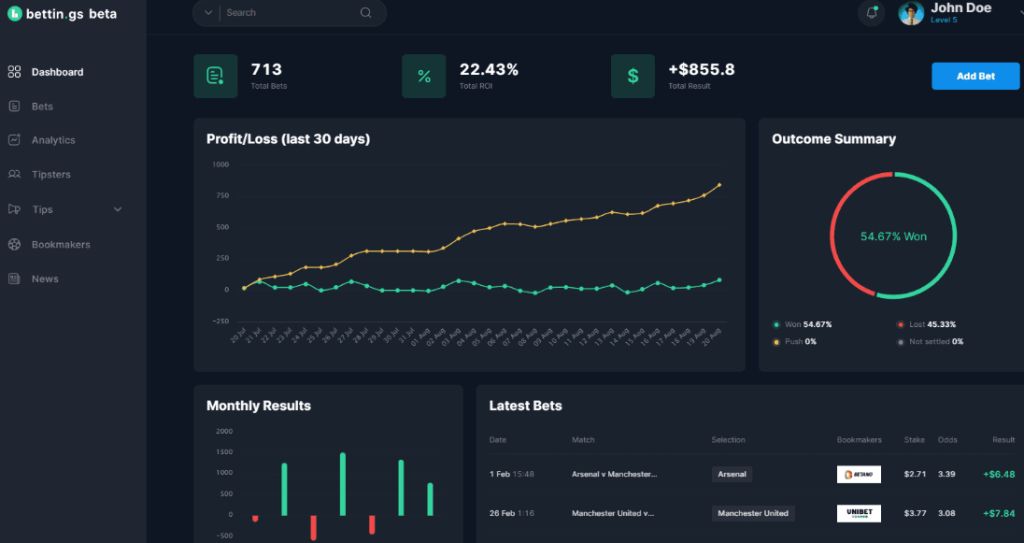Click the Dashboard grid icon in sidebar
This screenshot has width=1024, height=543.
[x=14, y=72]
